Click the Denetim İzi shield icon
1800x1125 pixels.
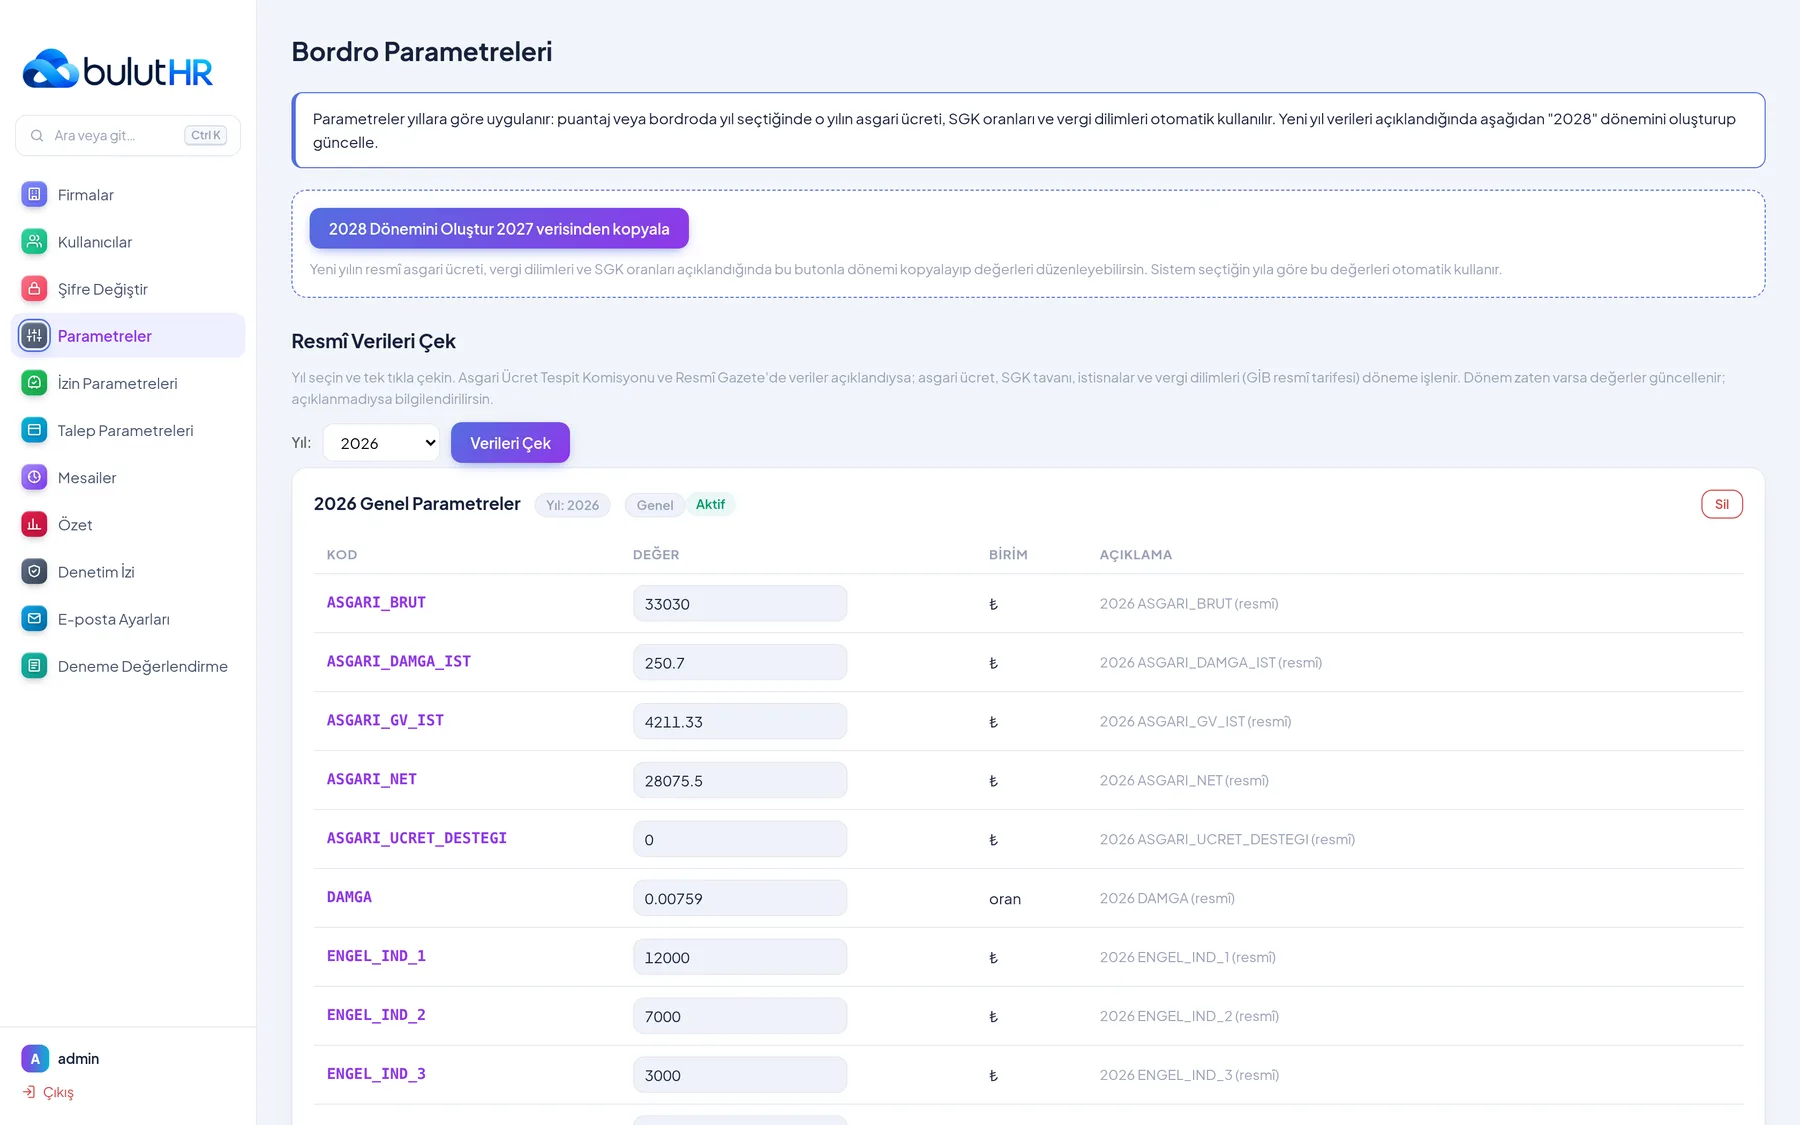(34, 571)
